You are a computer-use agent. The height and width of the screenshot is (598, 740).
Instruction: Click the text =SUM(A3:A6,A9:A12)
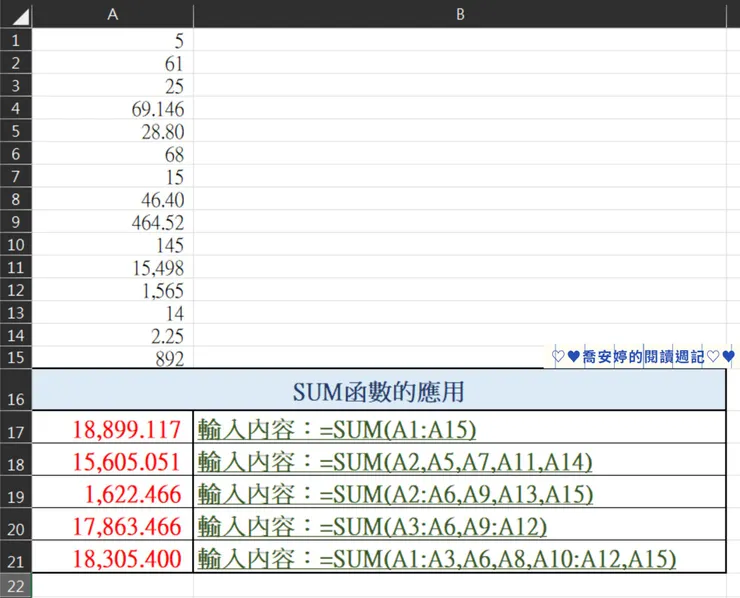(433, 527)
